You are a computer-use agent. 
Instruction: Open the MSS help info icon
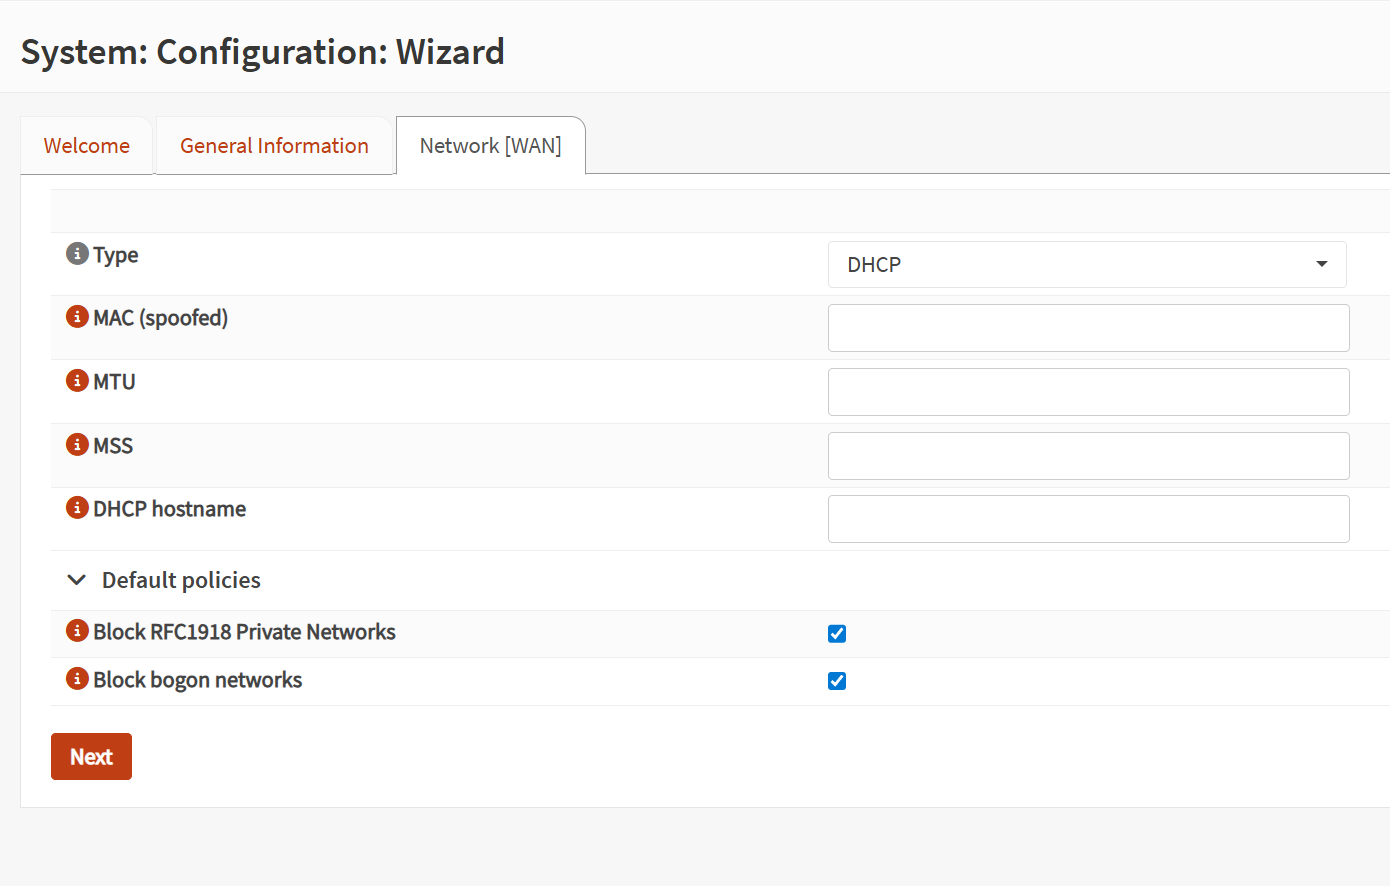[x=77, y=445]
